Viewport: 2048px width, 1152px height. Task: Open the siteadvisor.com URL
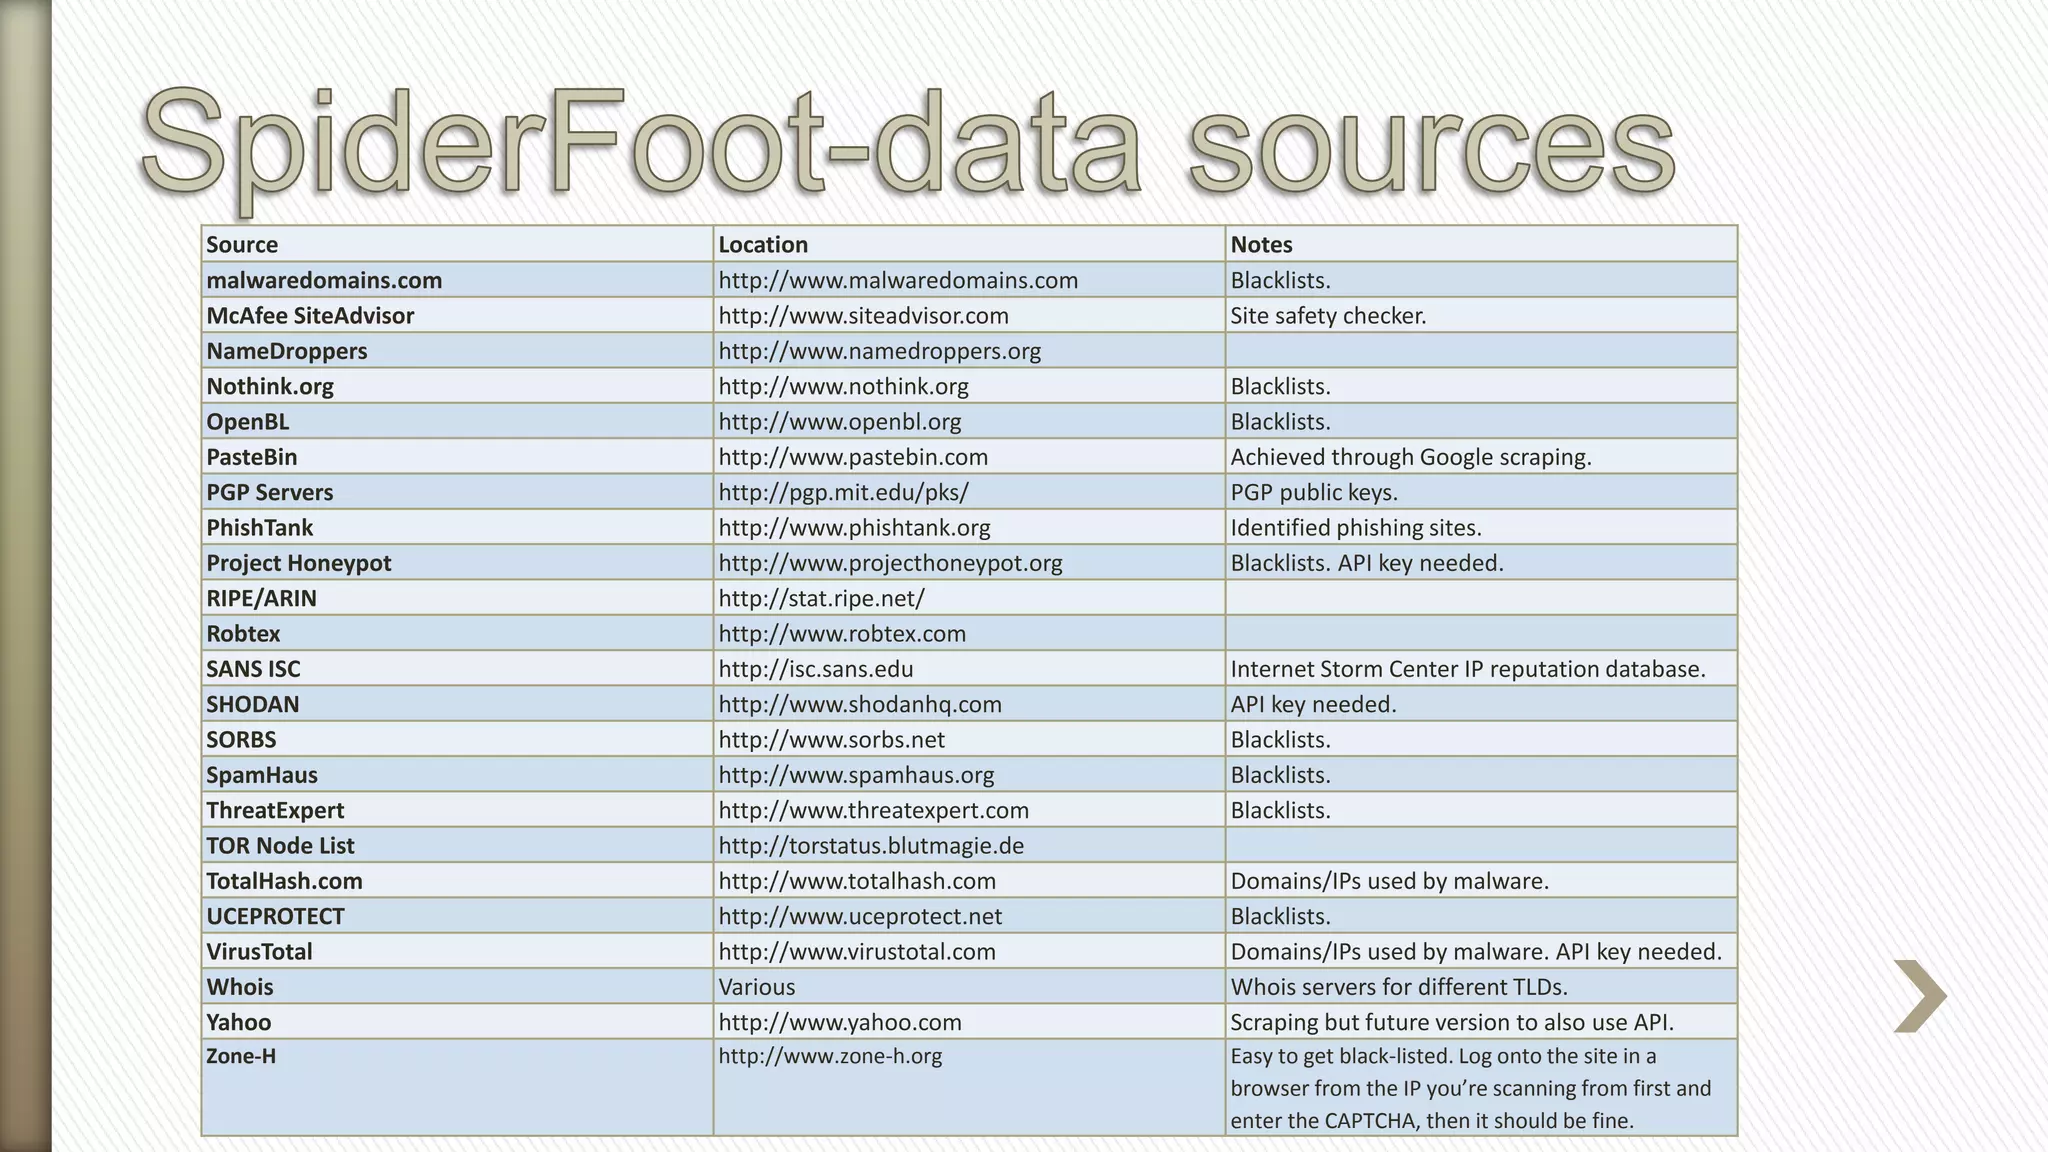point(863,316)
